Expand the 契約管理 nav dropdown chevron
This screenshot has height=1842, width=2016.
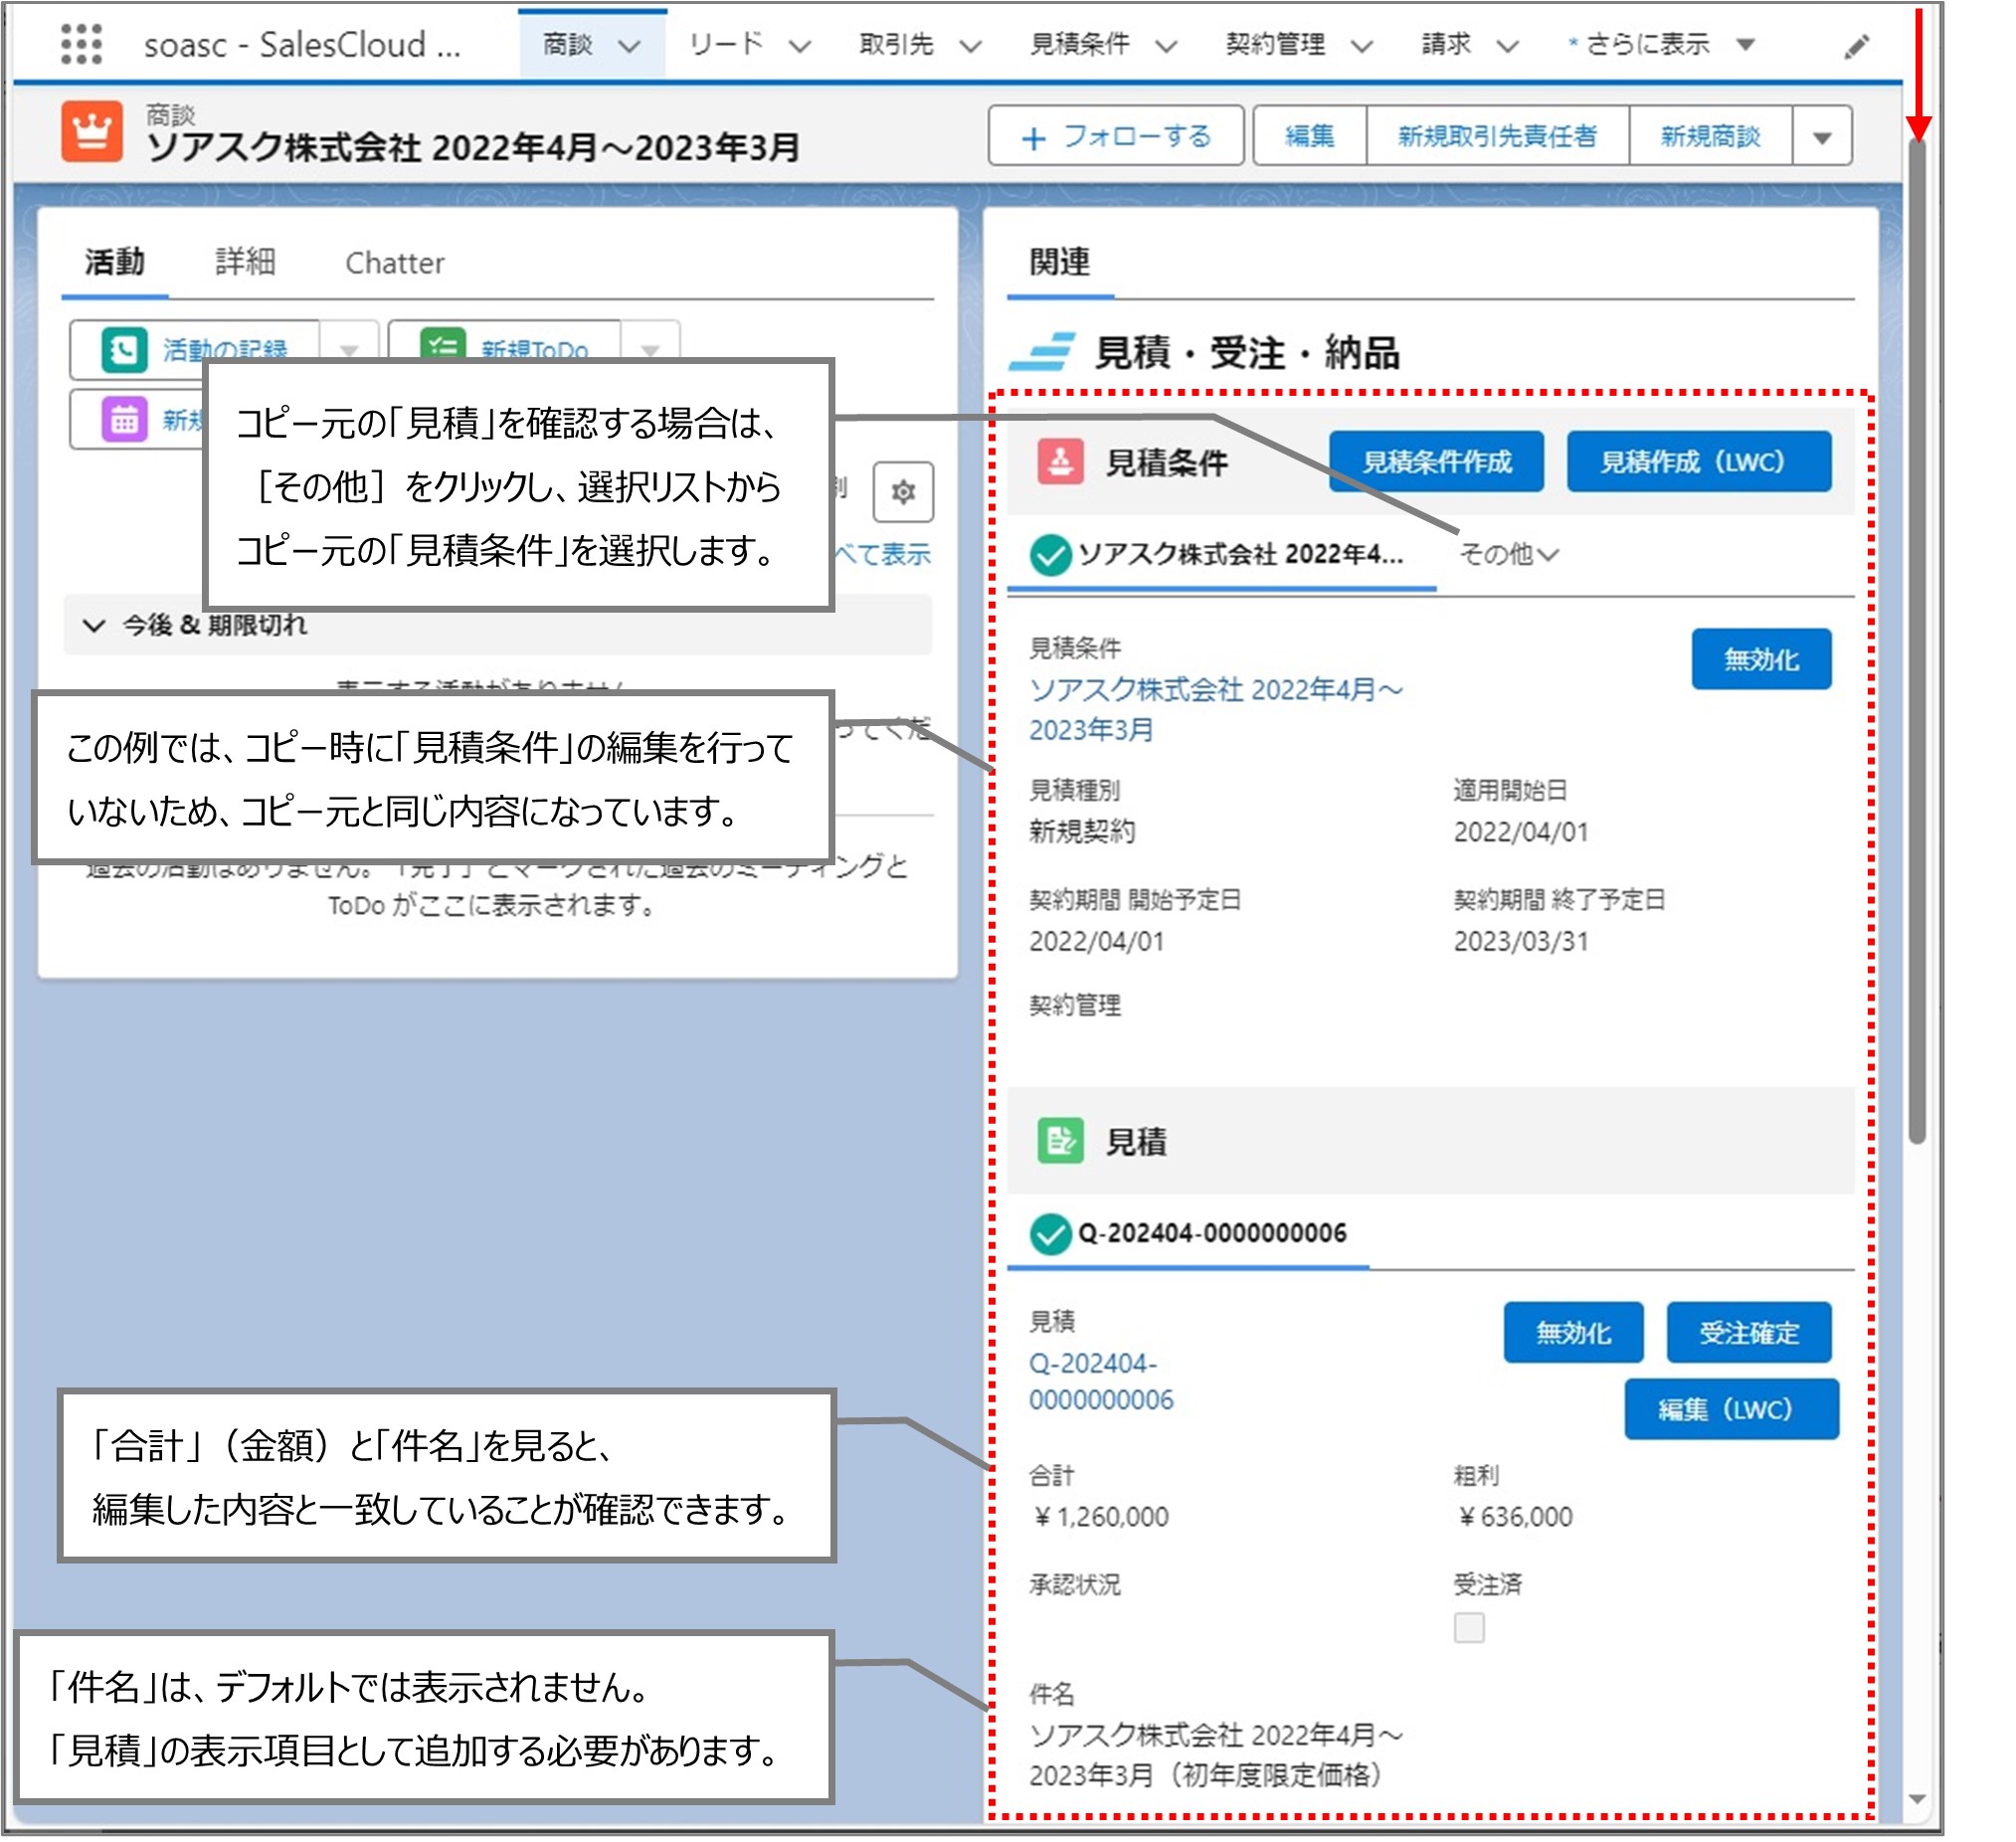(x=1362, y=46)
